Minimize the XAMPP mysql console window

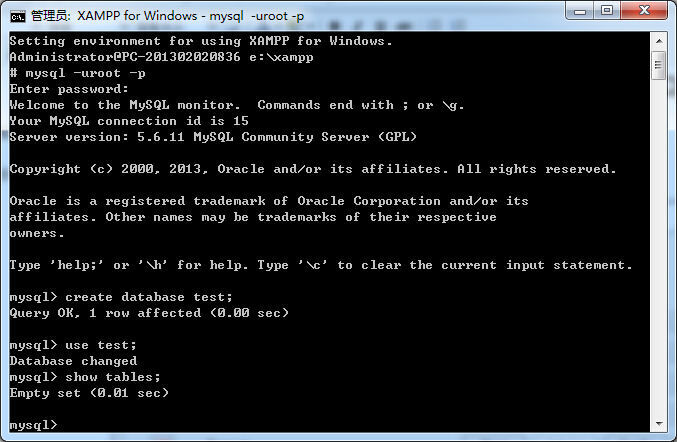pos(580,11)
